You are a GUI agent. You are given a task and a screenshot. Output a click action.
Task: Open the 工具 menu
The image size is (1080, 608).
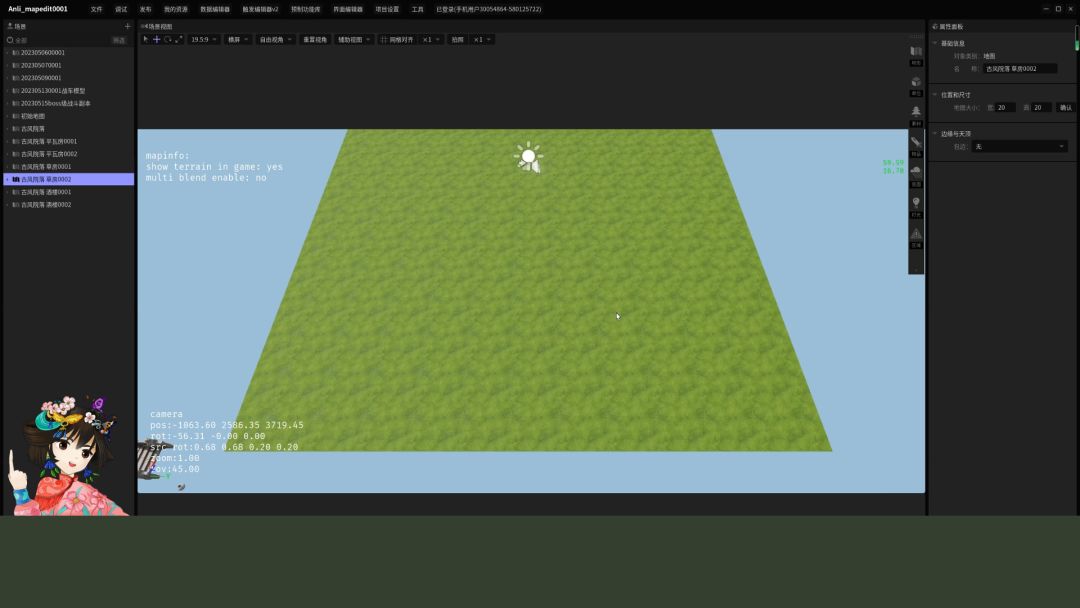coord(417,9)
